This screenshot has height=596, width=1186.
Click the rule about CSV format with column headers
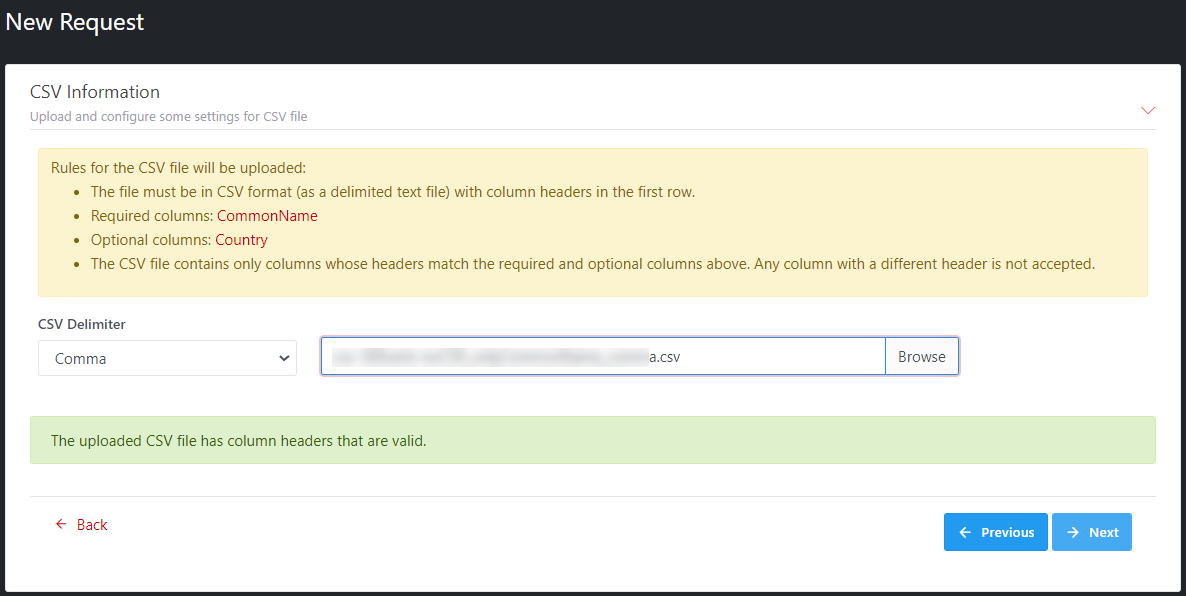click(392, 192)
